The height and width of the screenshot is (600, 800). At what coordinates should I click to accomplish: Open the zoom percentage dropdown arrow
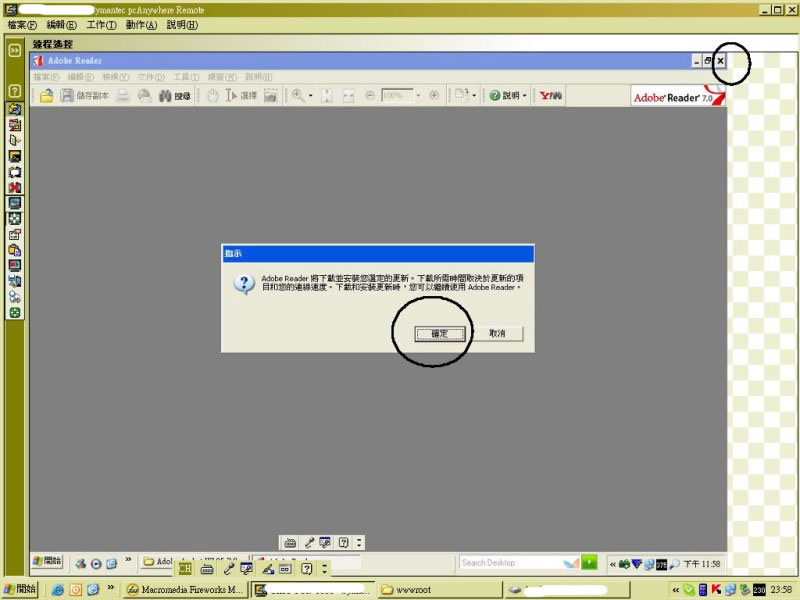click(418, 95)
